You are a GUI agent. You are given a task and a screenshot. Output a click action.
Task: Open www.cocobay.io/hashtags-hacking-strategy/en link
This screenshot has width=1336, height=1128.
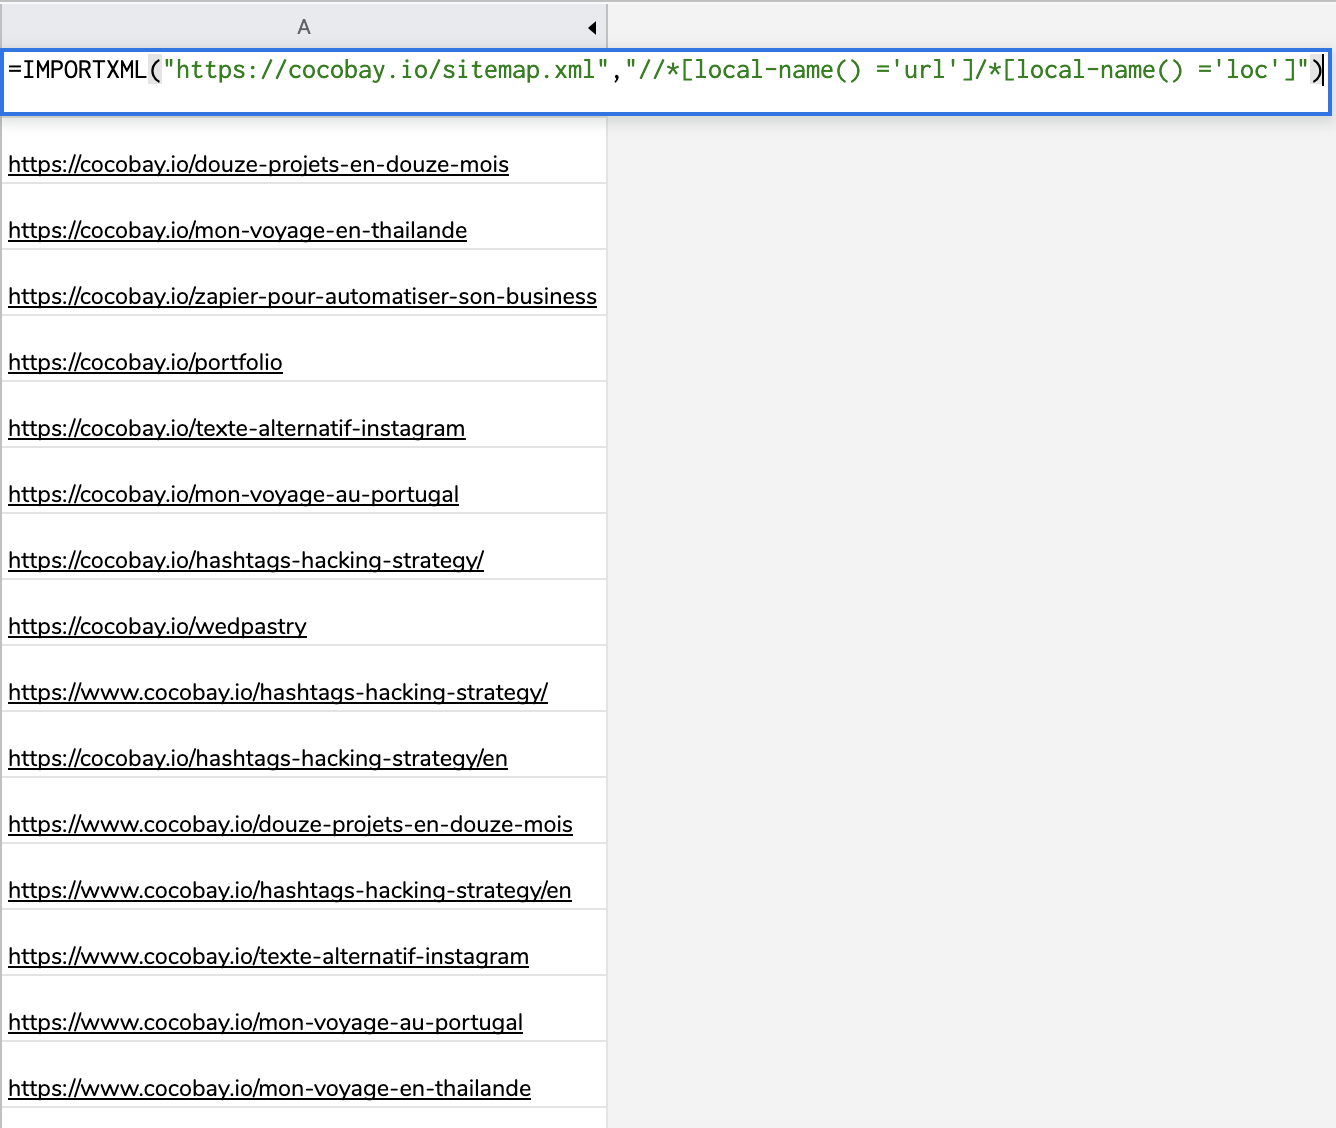tap(290, 890)
